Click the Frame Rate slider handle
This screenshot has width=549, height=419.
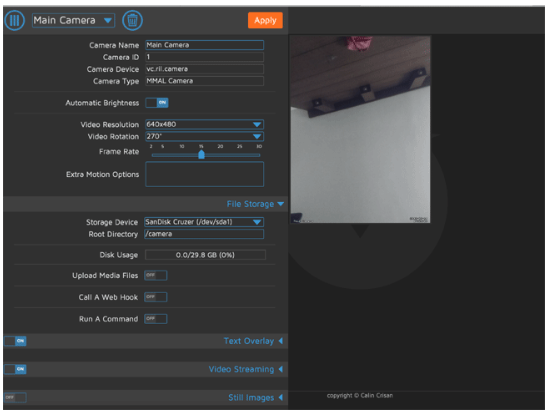pyautogui.click(x=201, y=154)
